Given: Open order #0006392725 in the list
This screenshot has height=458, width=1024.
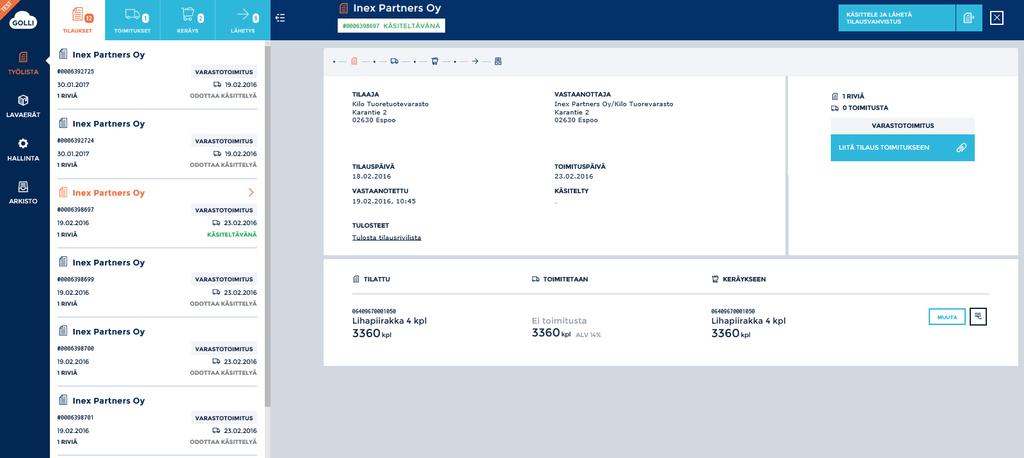Looking at the screenshot, I should point(157,75).
